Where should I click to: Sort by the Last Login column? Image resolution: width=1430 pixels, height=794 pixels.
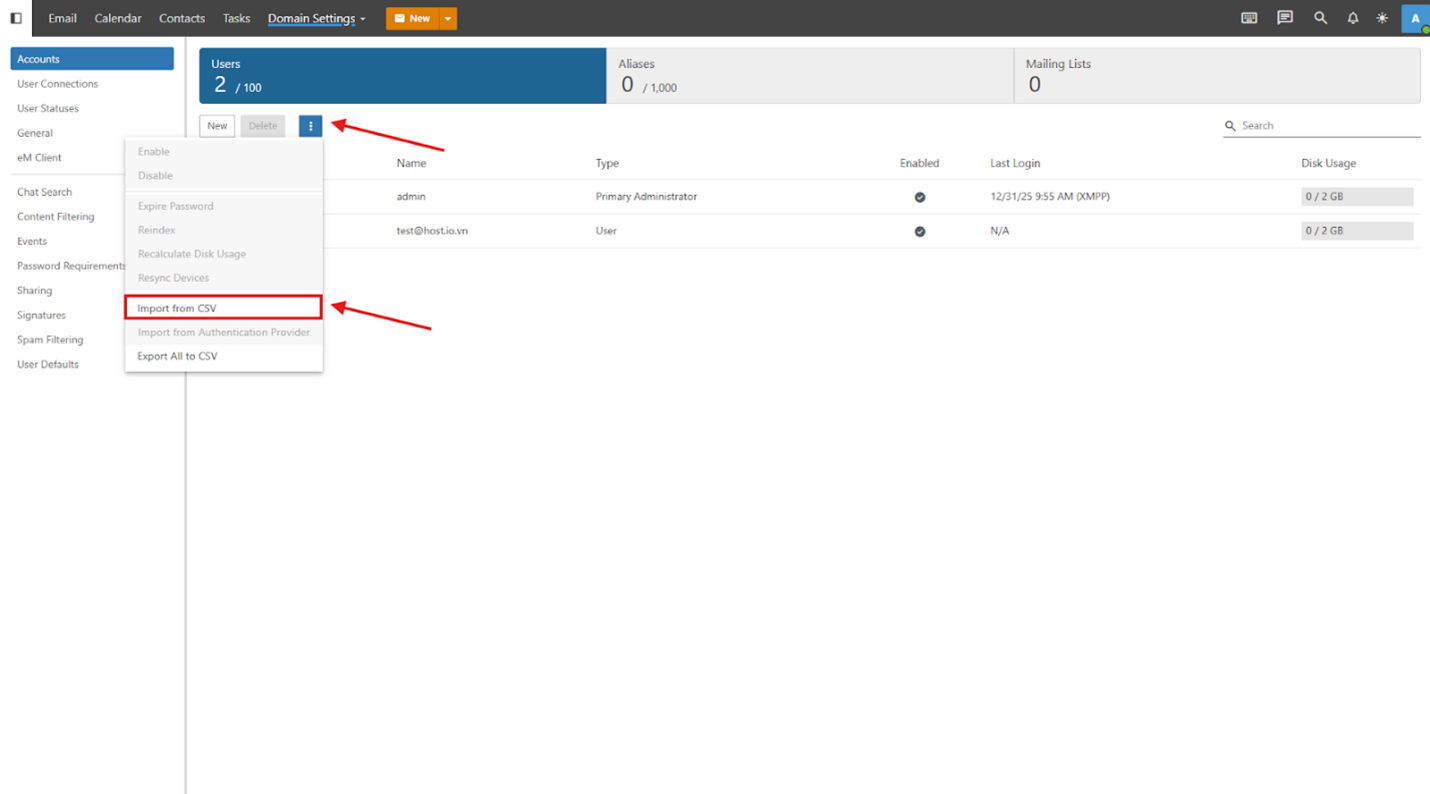tap(1015, 163)
